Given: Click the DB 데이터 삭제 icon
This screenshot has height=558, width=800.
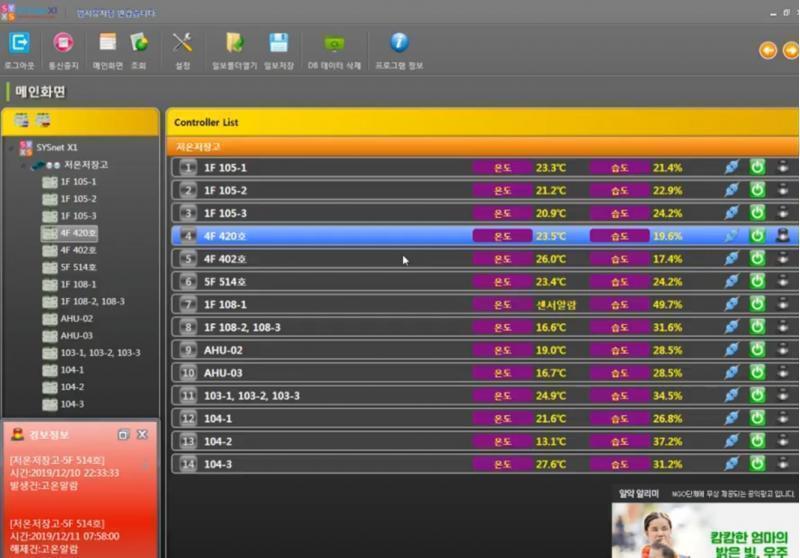Looking at the screenshot, I should pos(334,44).
